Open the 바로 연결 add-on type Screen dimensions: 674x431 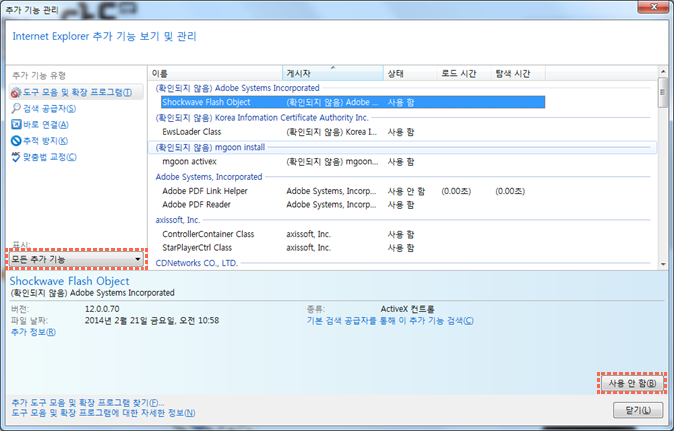pyautogui.click(x=46, y=125)
